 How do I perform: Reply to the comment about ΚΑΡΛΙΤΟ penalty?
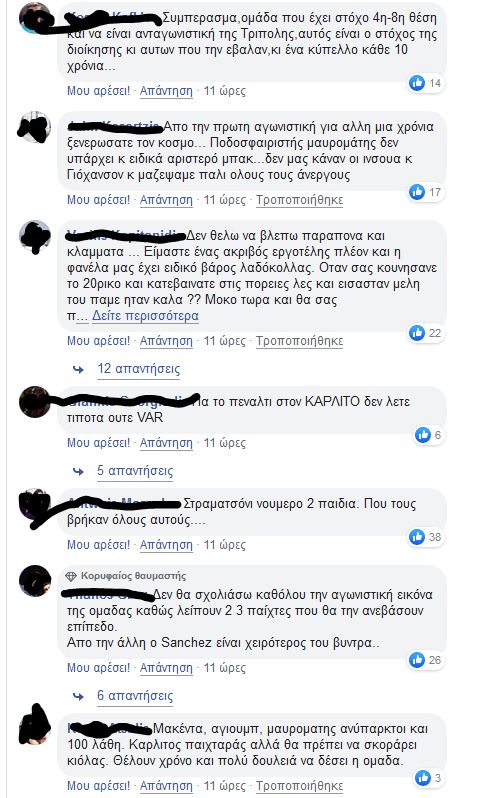click(x=166, y=443)
